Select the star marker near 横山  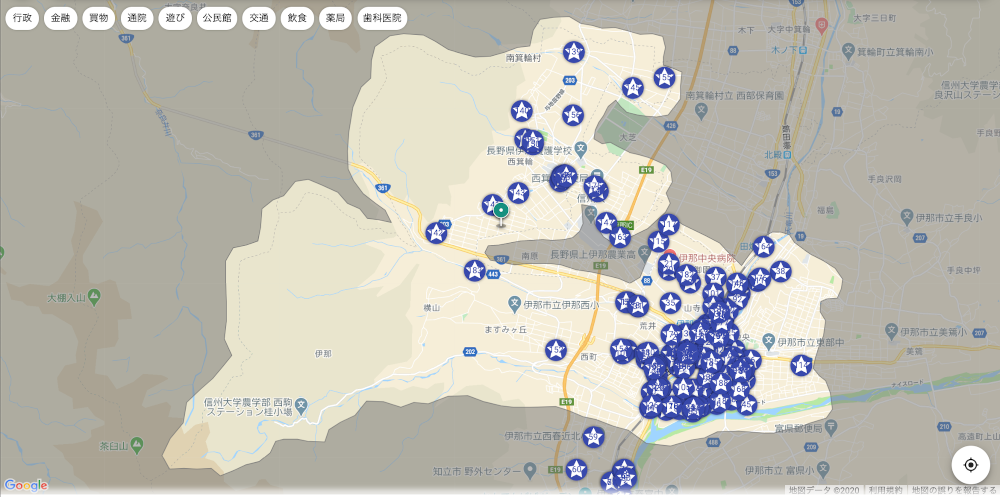point(475,270)
